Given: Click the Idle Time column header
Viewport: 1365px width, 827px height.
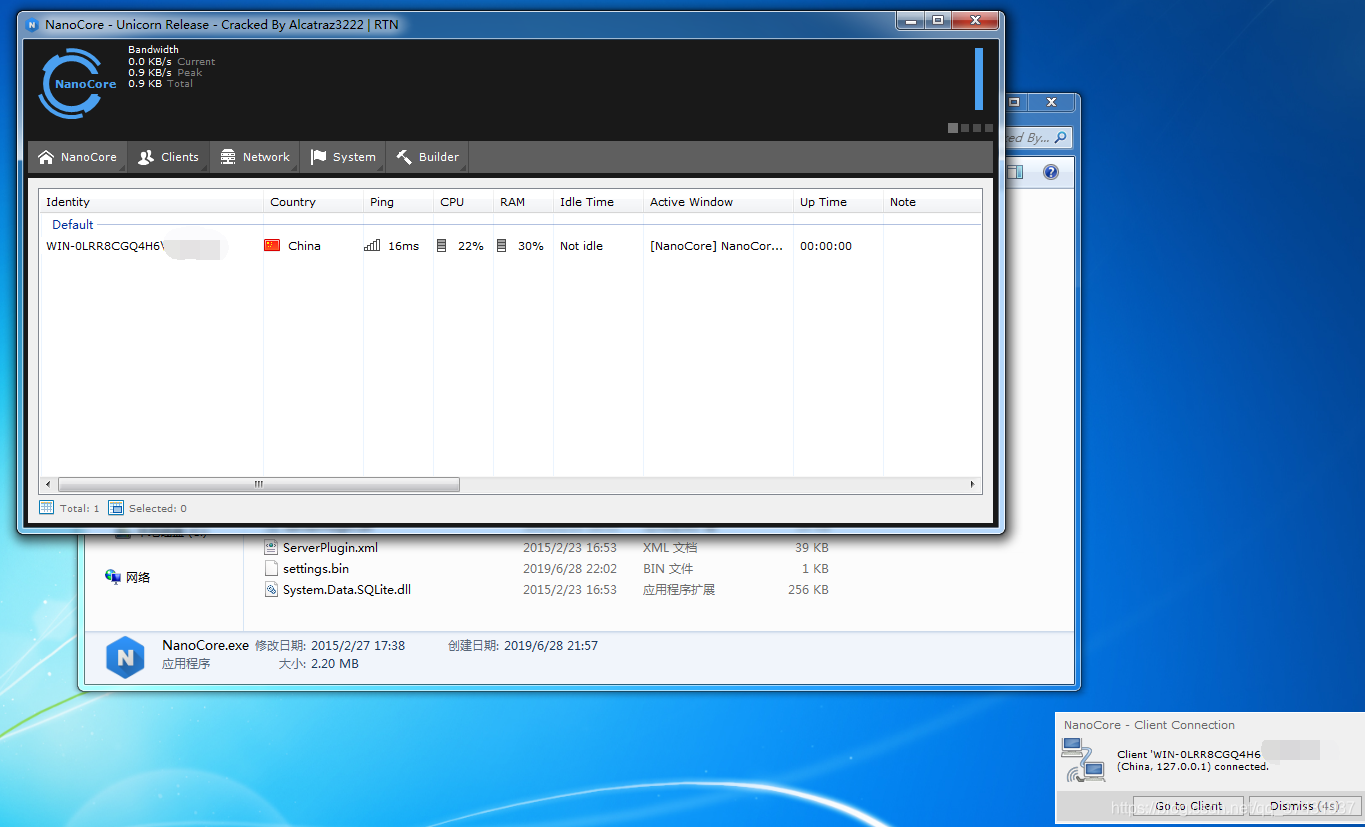Looking at the screenshot, I should pyautogui.click(x=598, y=202).
